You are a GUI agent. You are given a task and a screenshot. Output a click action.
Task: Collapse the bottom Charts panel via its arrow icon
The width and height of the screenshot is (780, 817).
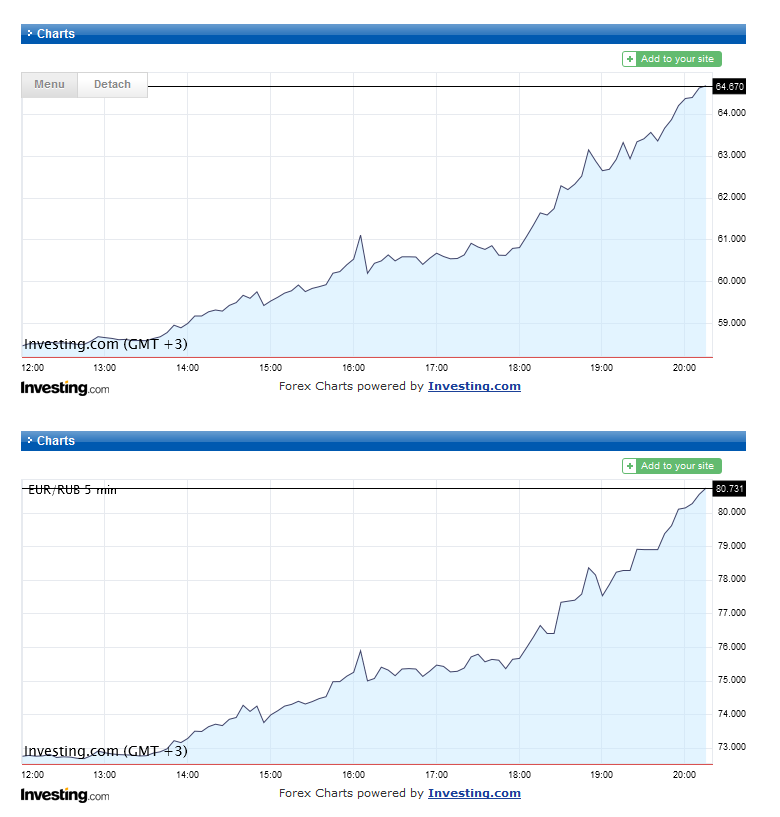pos(30,440)
